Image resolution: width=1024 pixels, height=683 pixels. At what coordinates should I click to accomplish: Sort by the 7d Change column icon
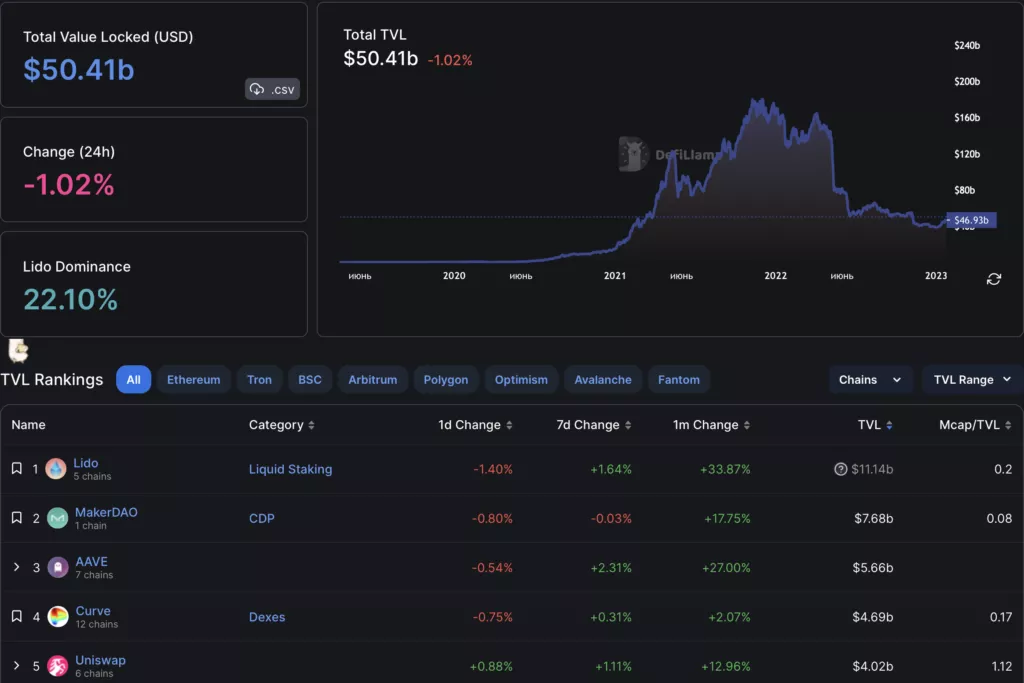(x=627, y=425)
